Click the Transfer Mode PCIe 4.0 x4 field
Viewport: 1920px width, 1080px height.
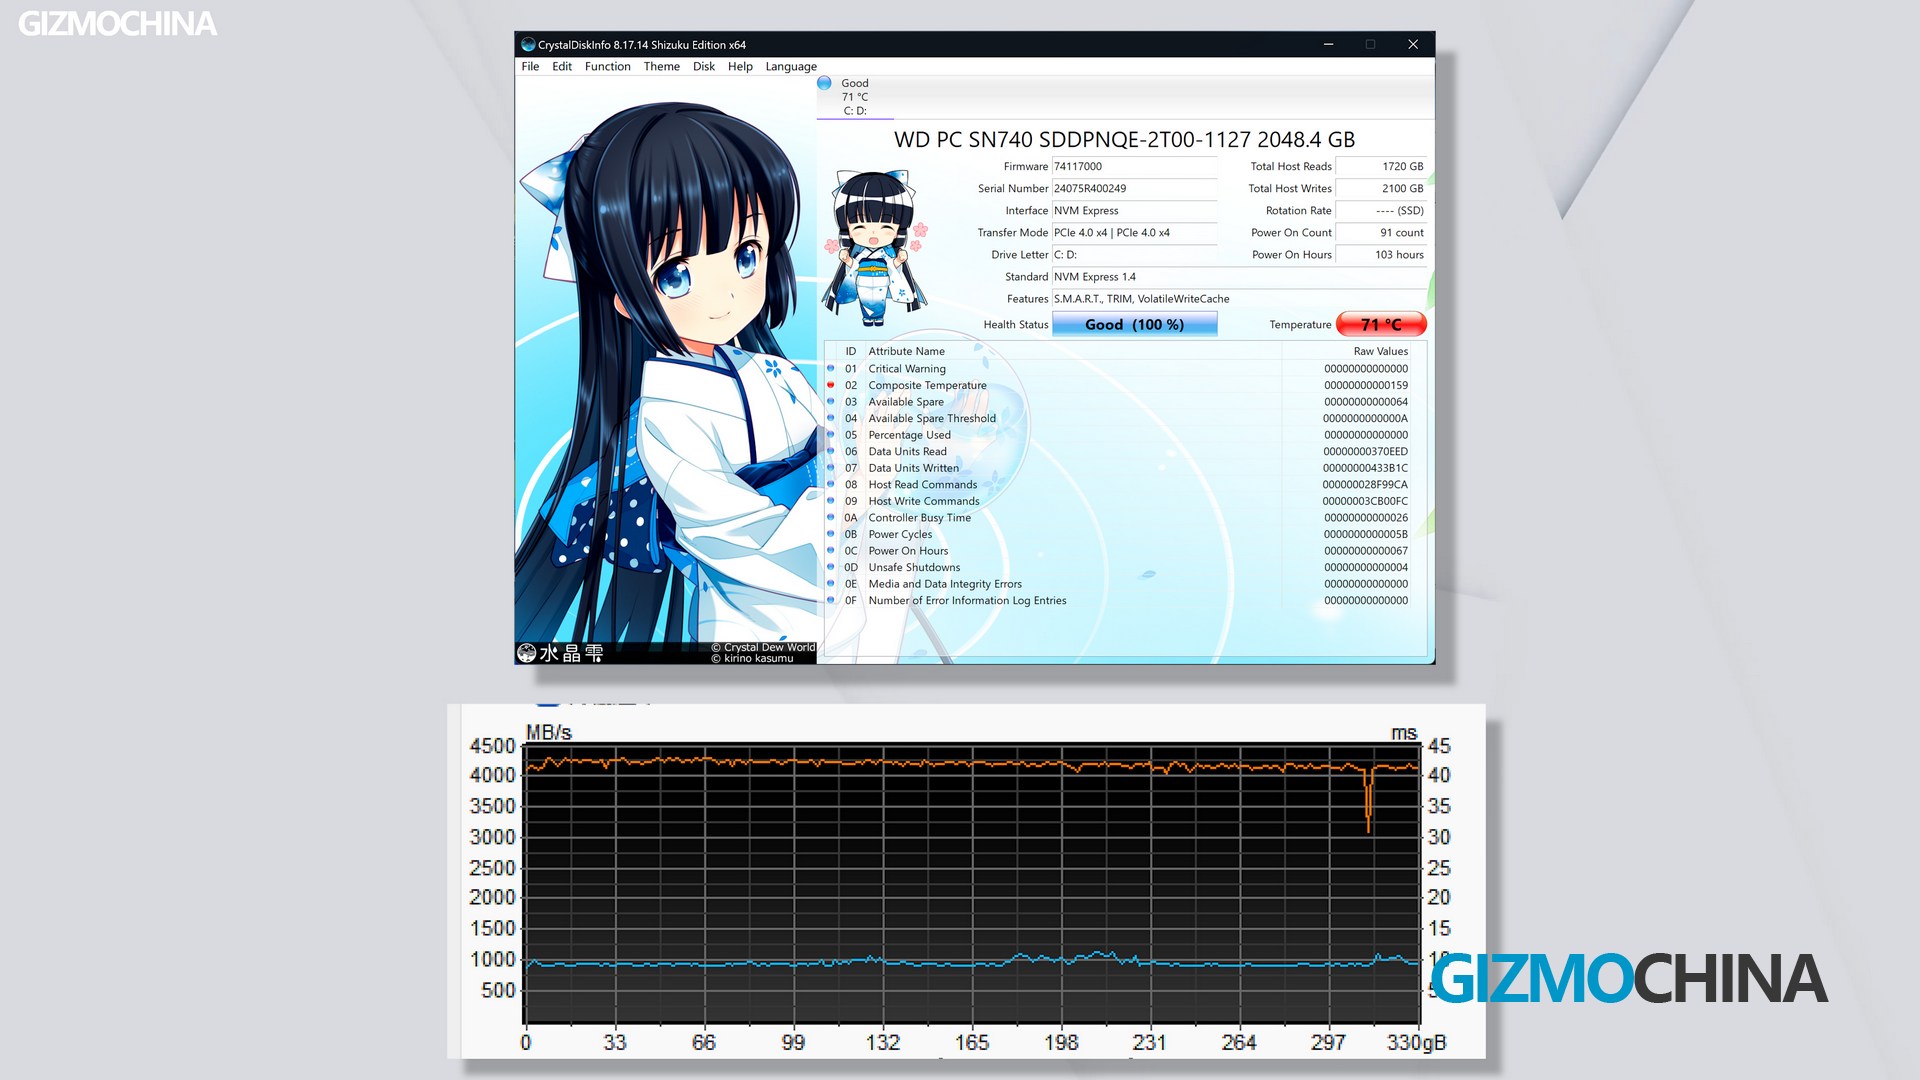(x=1134, y=233)
